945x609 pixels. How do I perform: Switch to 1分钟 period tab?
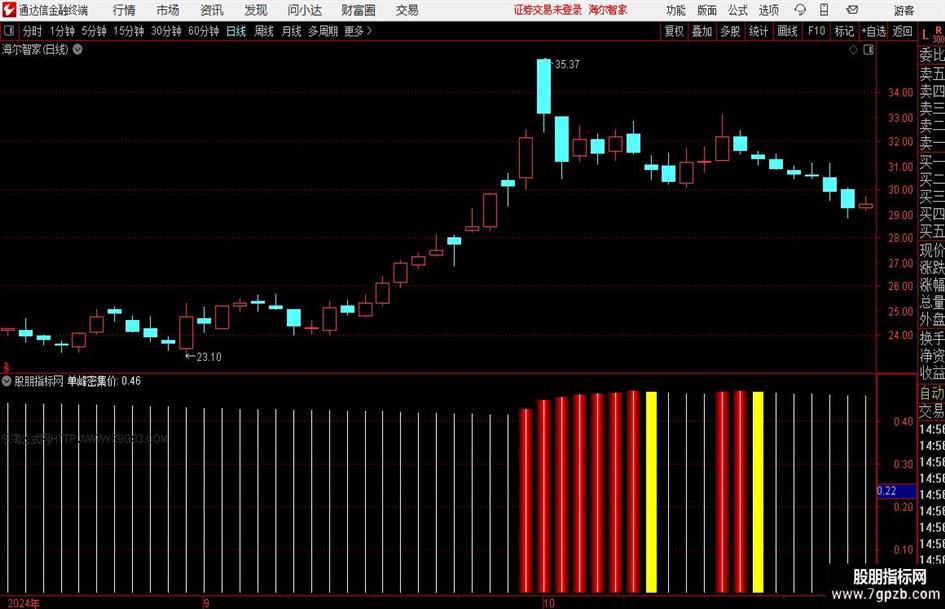[62, 31]
